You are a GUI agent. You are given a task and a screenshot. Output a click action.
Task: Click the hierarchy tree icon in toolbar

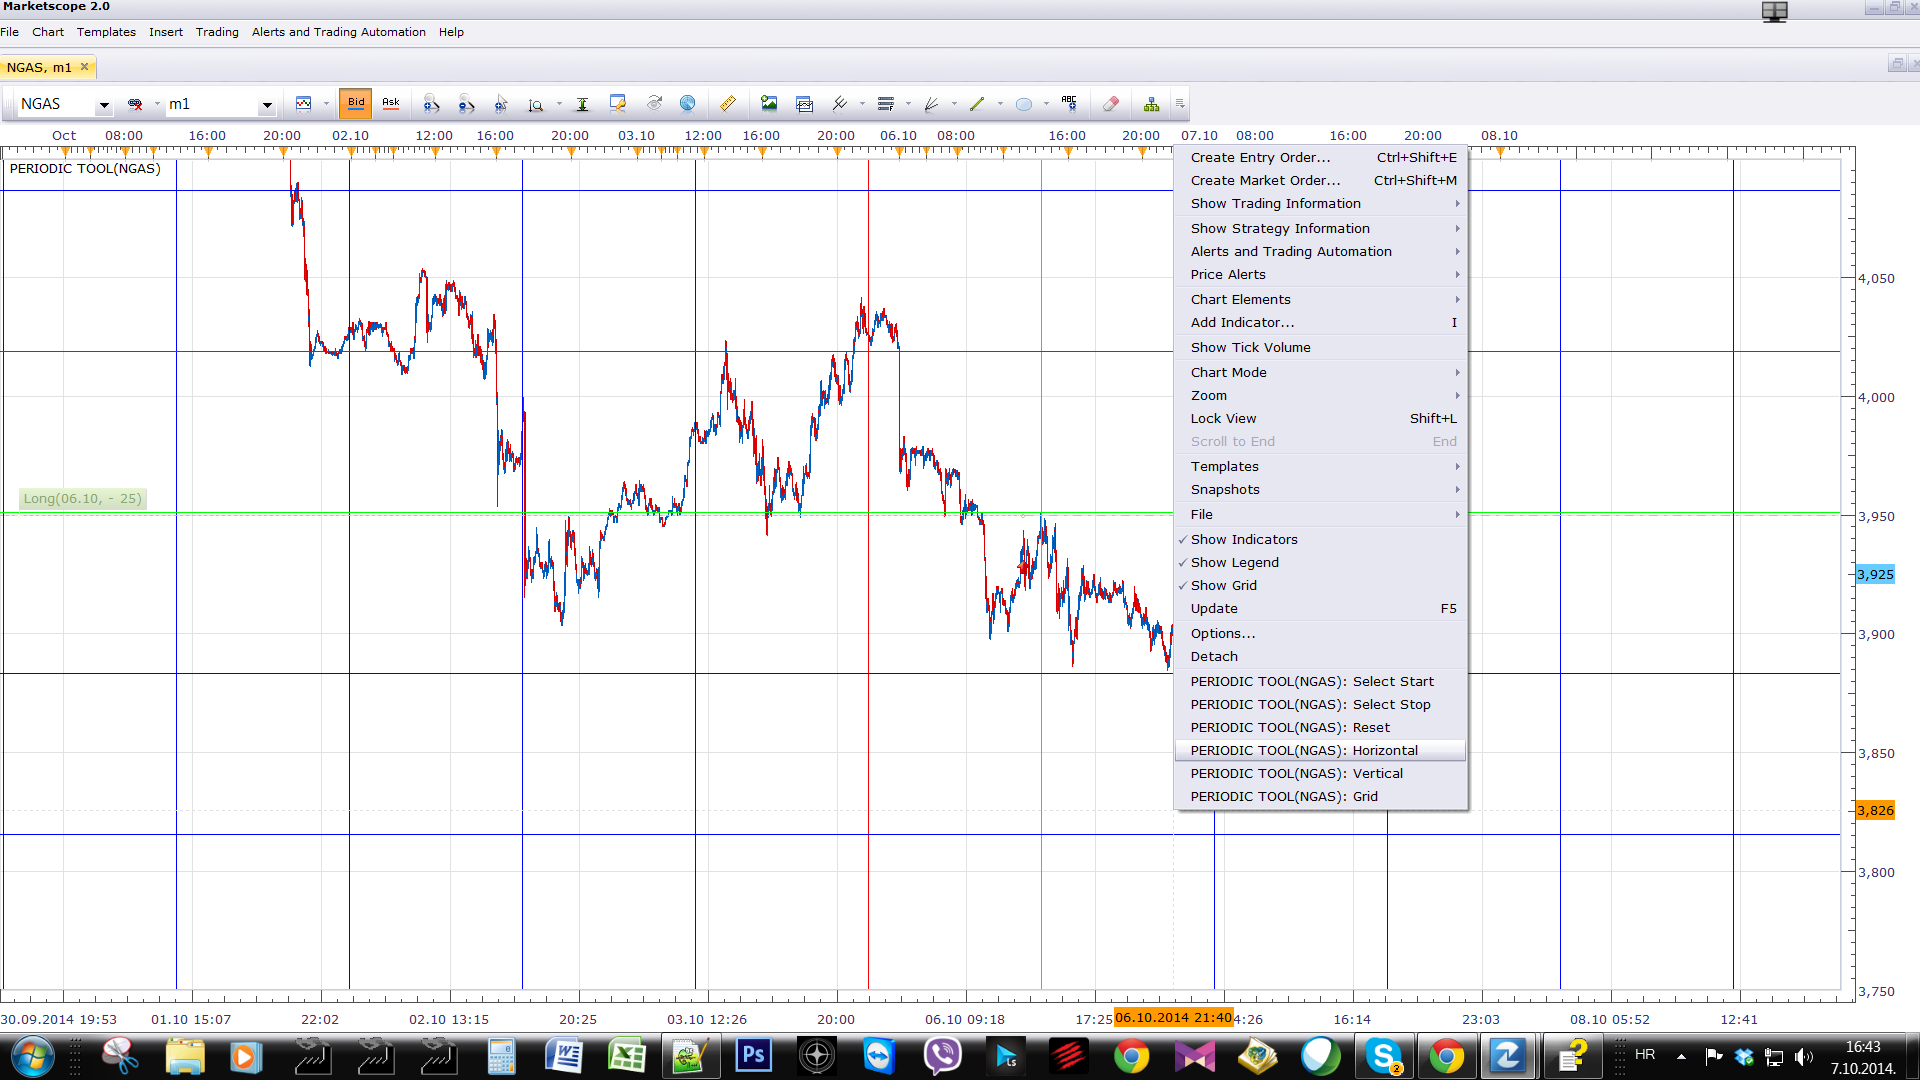click(x=1152, y=103)
